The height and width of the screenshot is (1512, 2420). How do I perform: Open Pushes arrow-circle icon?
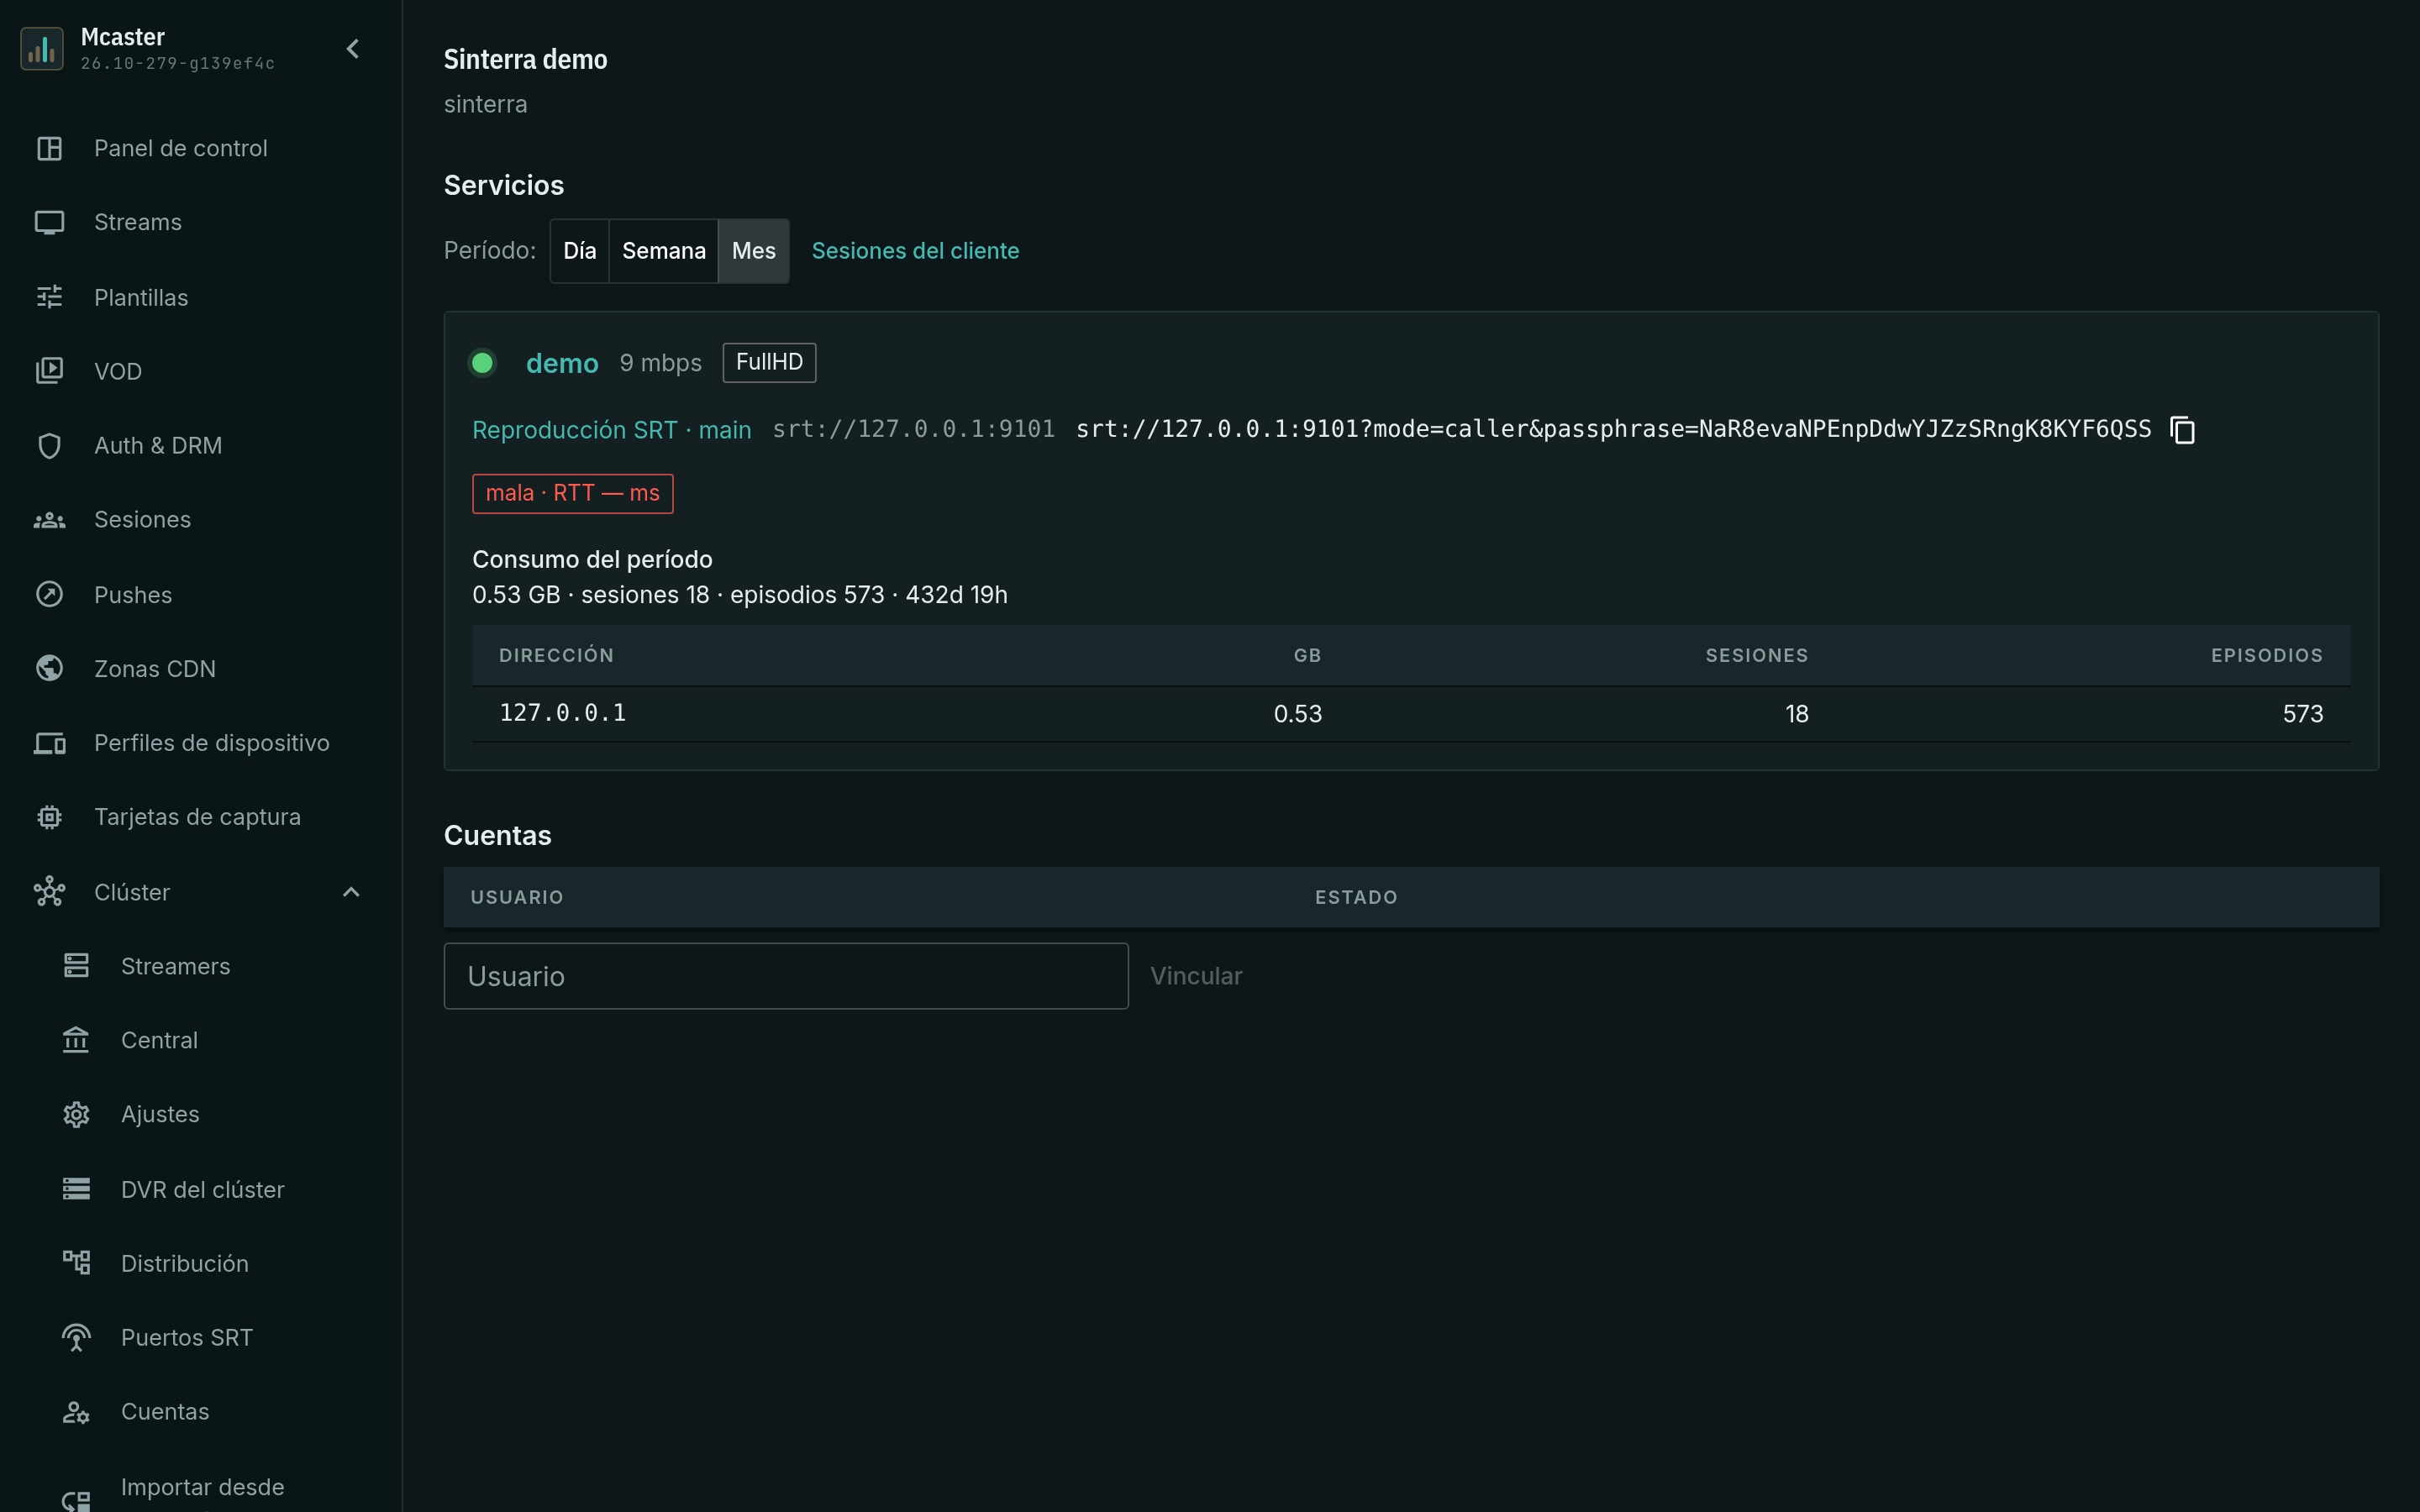(49, 594)
